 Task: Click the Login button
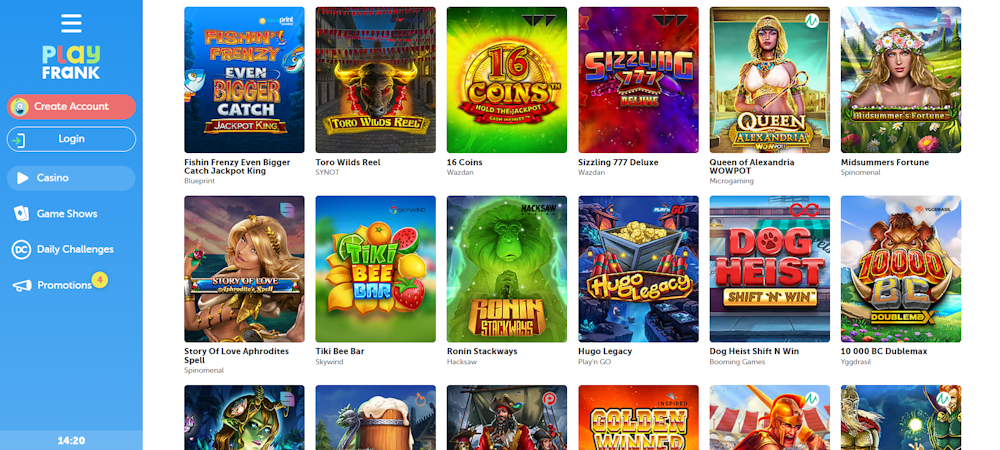[x=71, y=139]
